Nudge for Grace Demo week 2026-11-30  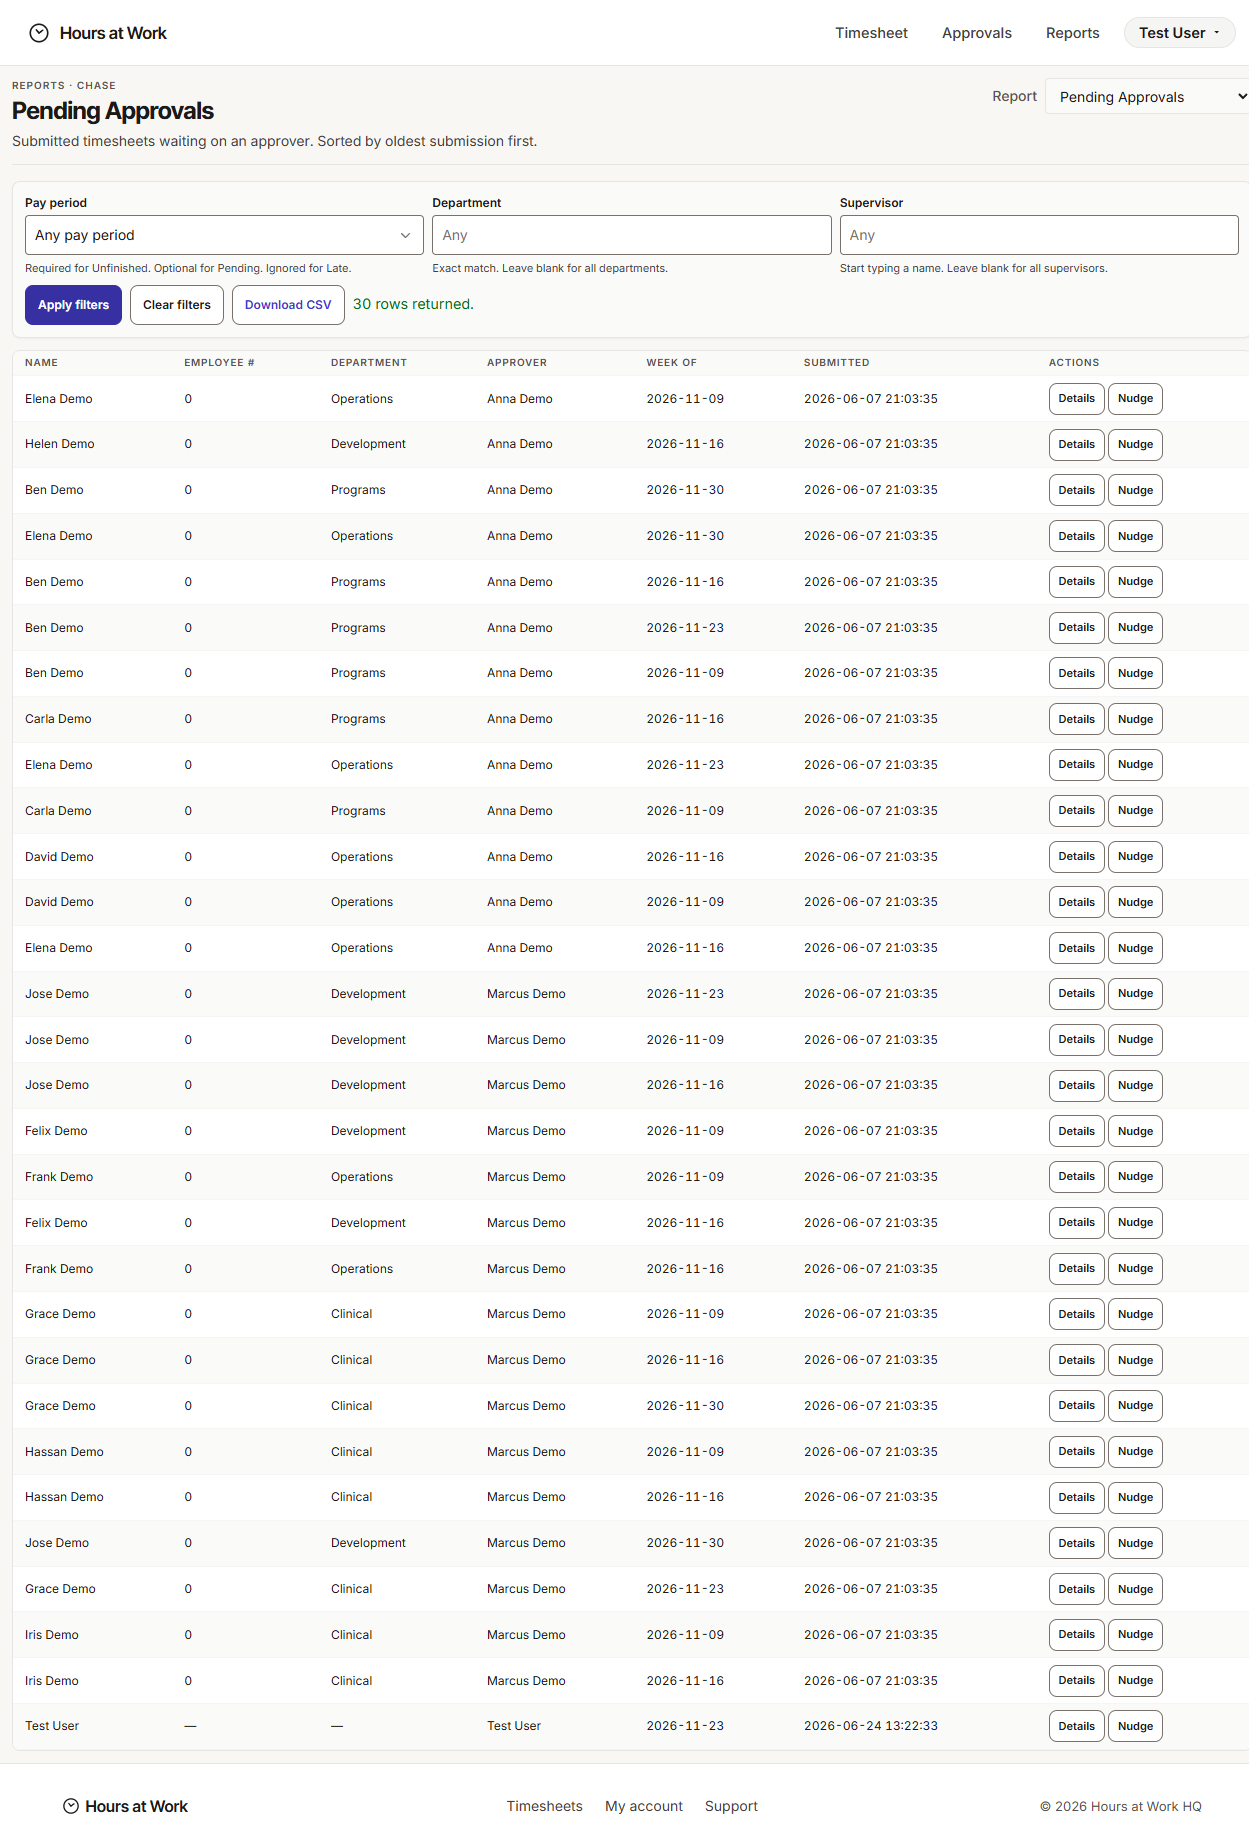pos(1135,1406)
